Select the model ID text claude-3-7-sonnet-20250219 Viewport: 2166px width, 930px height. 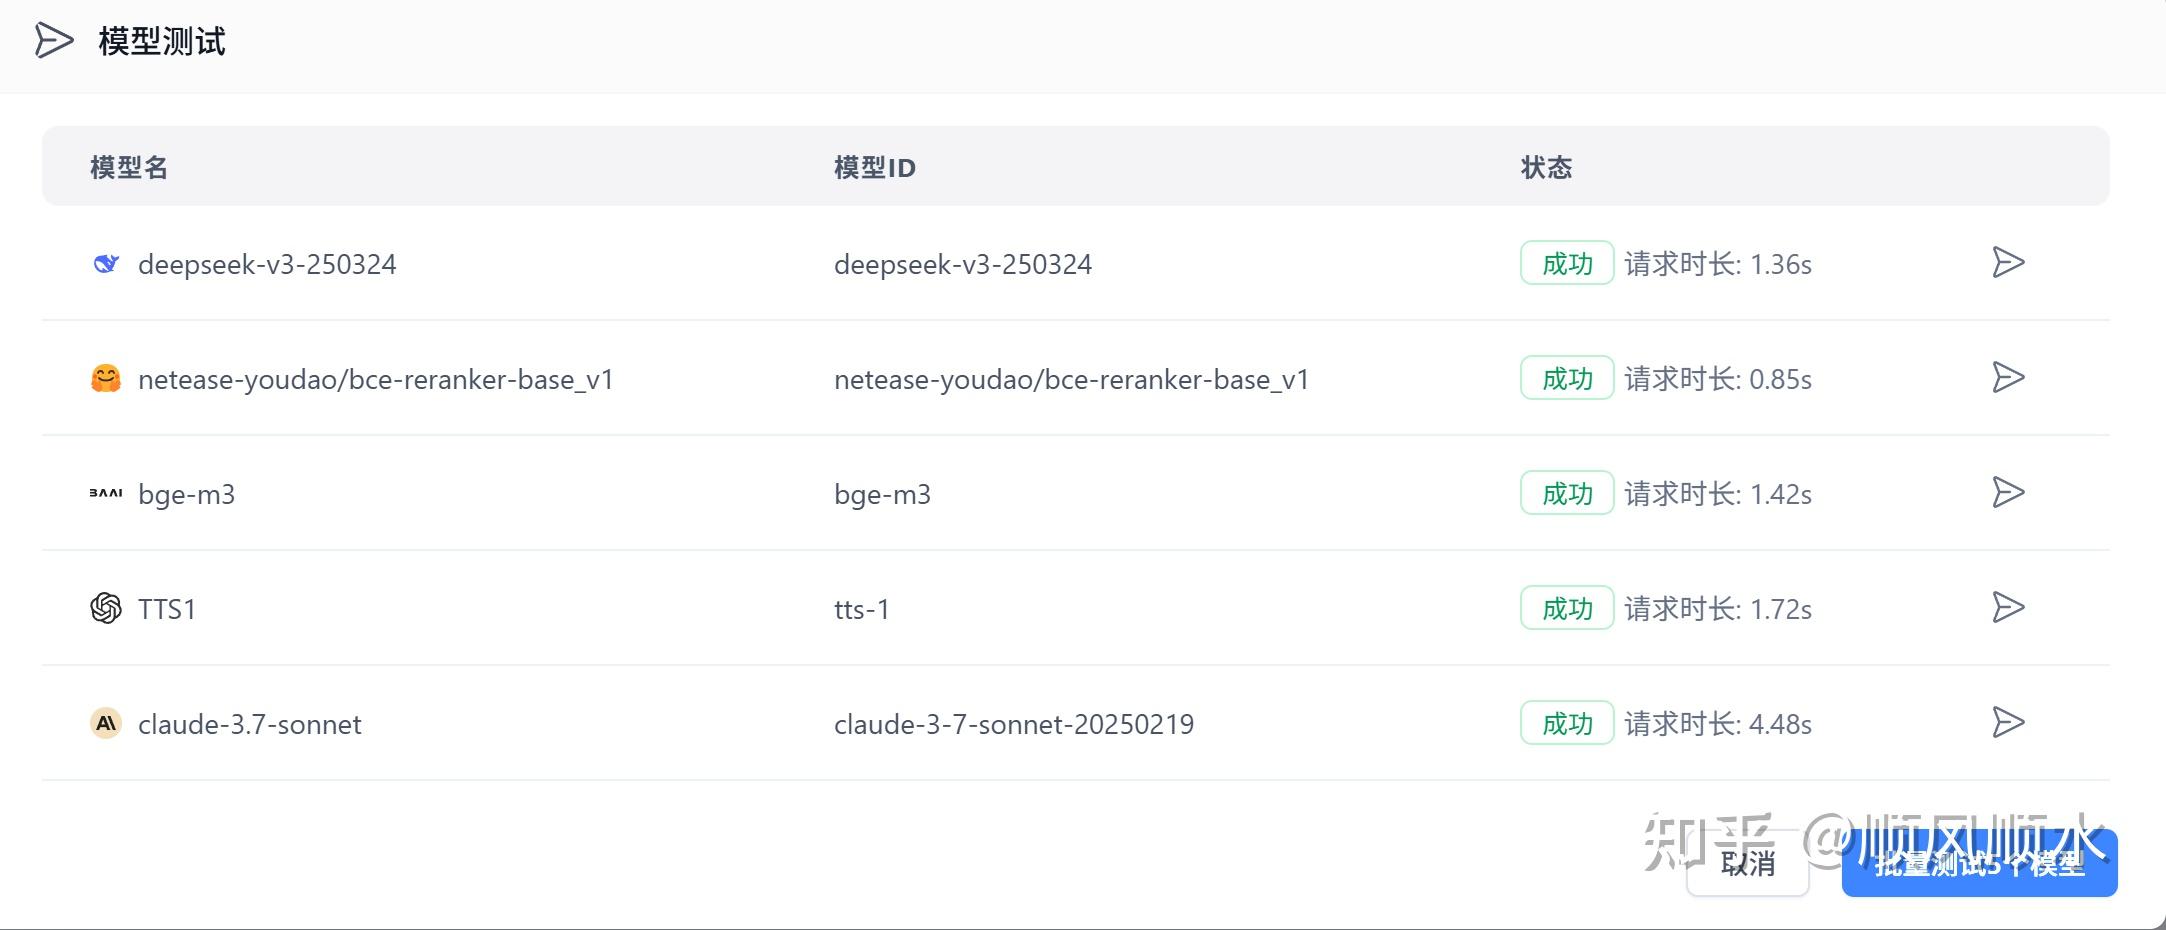click(x=1014, y=724)
